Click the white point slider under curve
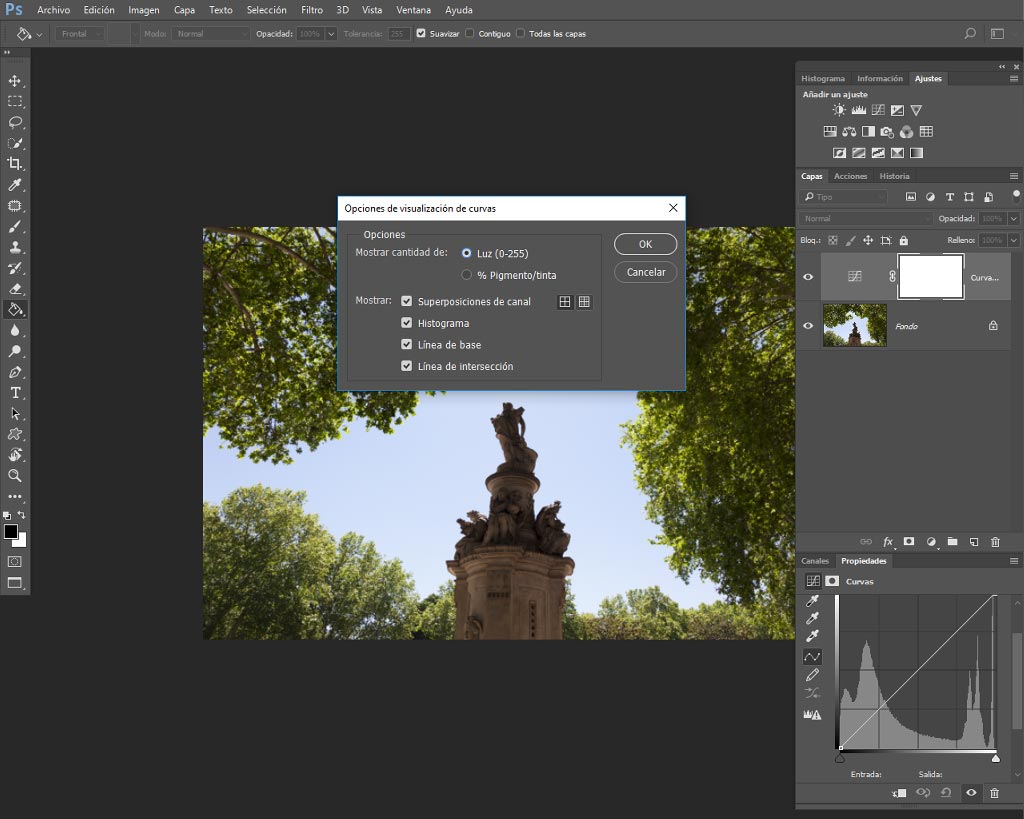The width and height of the screenshot is (1024, 819). click(x=996, y=758)
